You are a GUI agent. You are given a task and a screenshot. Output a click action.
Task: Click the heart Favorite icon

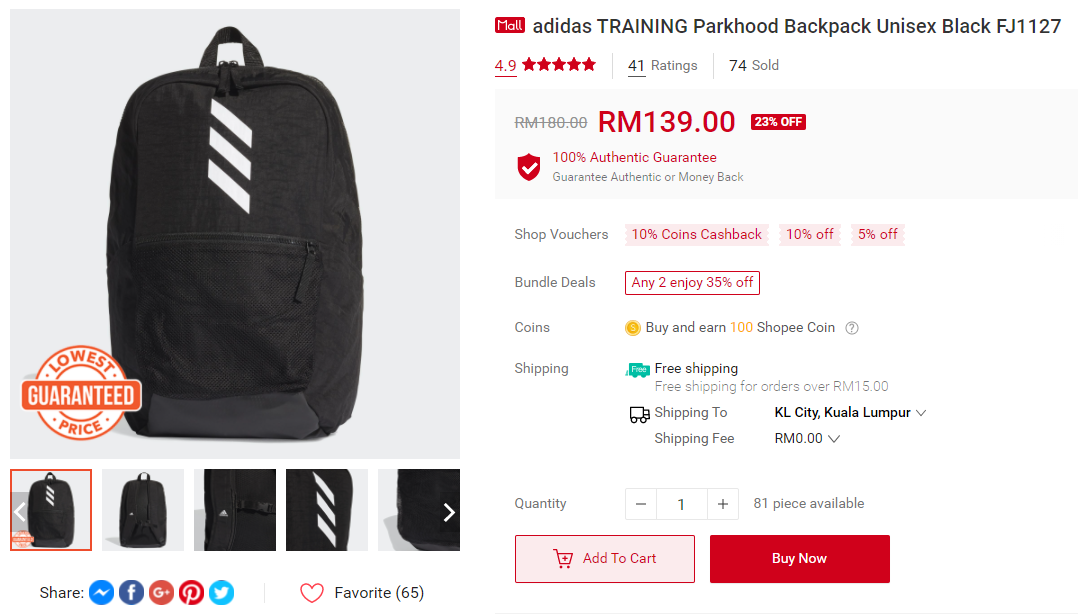(x=311, y=592)
